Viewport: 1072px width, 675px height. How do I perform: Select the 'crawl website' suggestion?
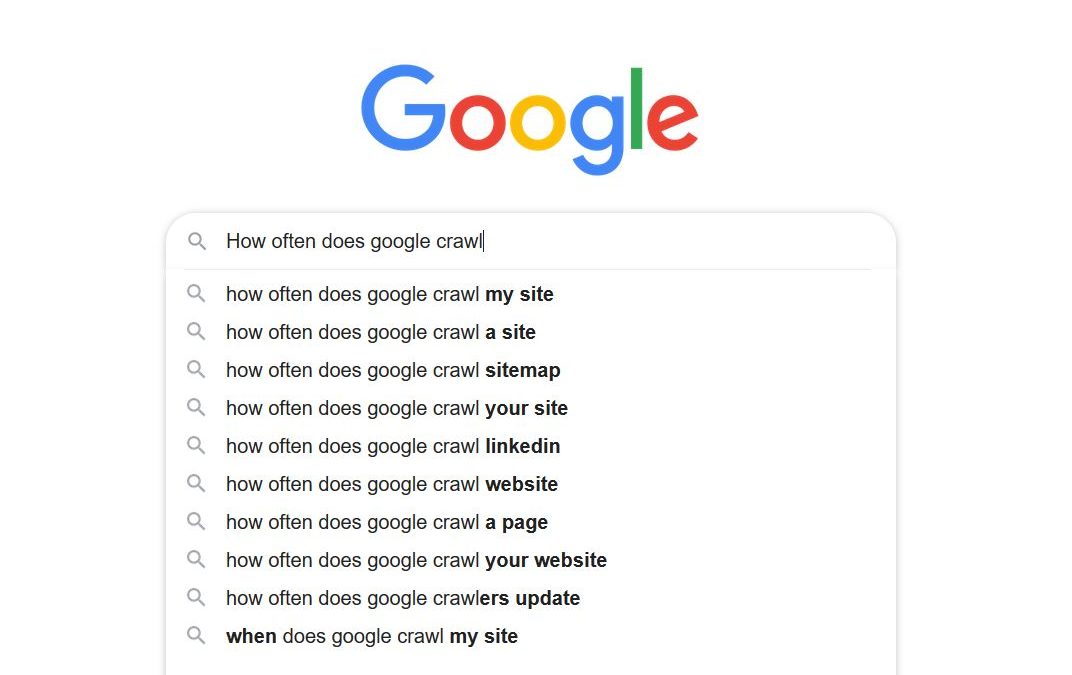[392, 484]
